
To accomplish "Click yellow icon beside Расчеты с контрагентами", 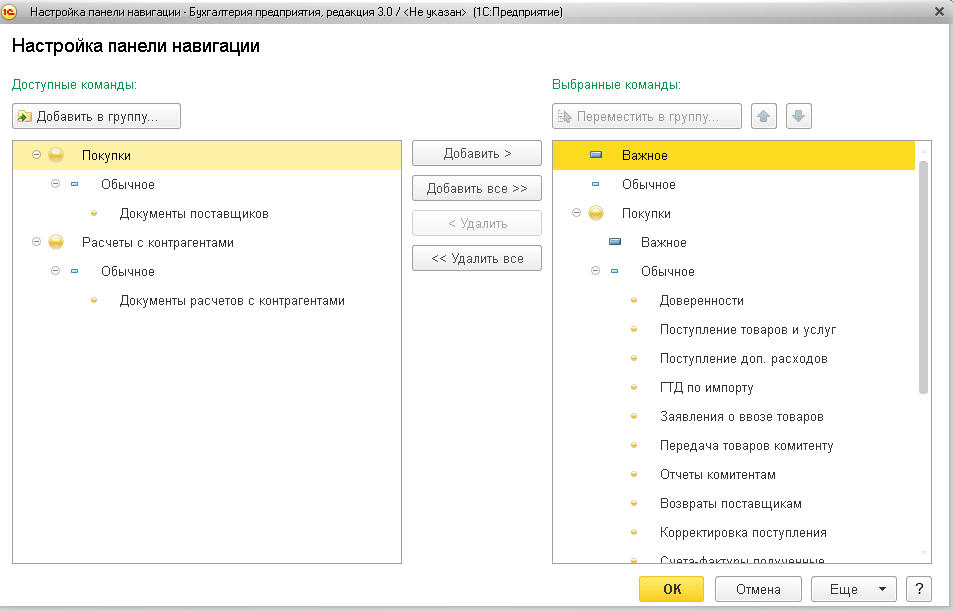I will click(56, 242).
